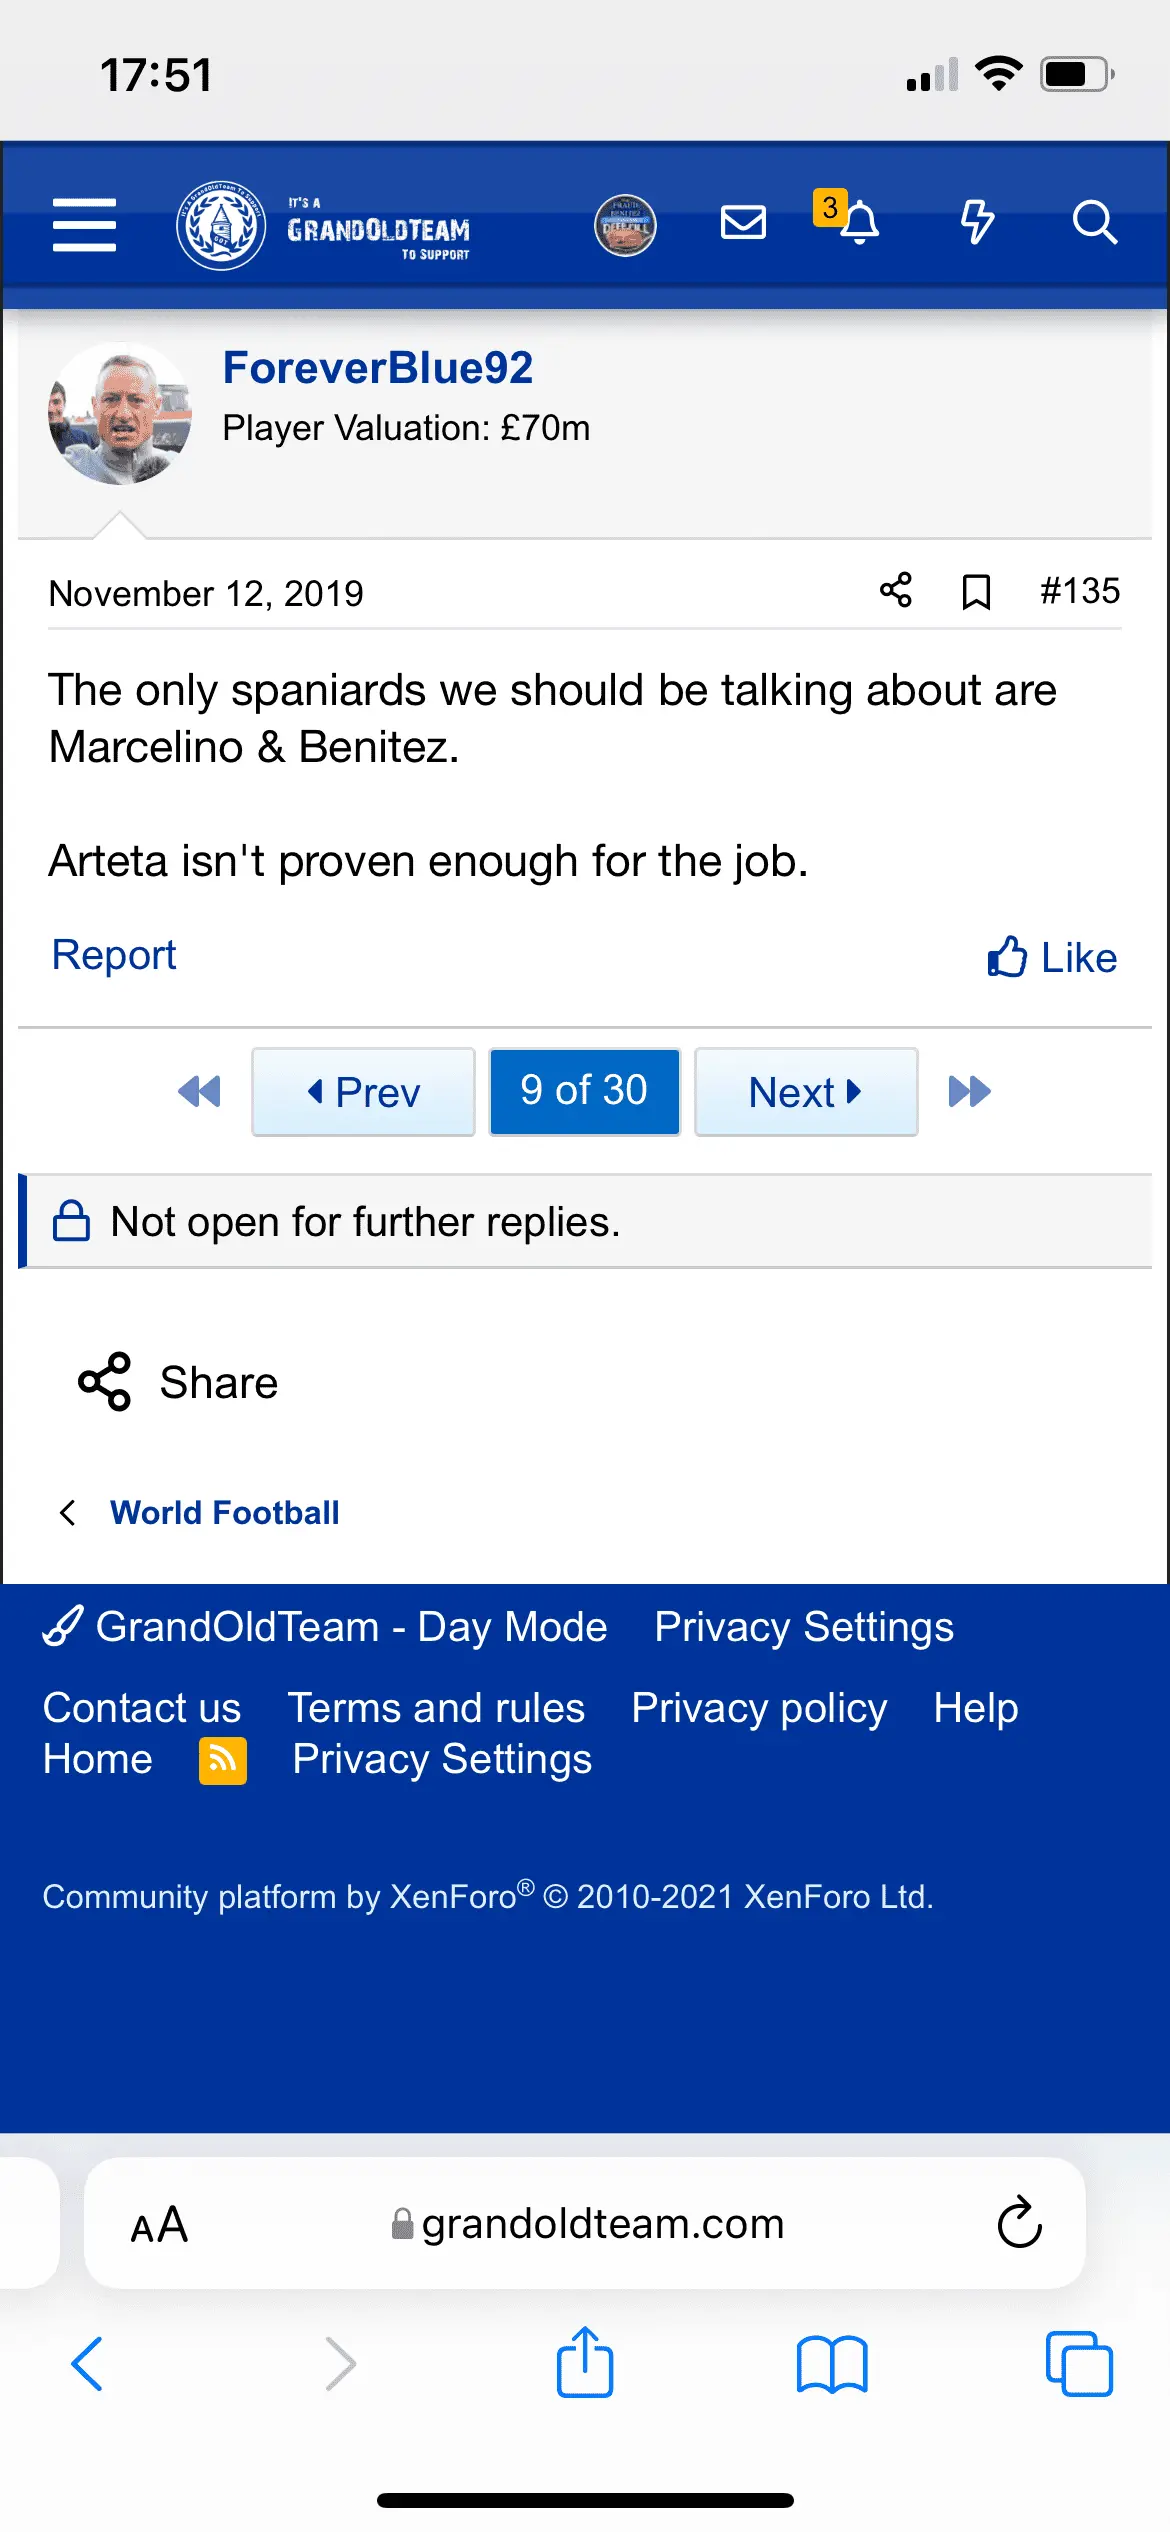Like ForeverBlue92's post

click(1052, 957)
